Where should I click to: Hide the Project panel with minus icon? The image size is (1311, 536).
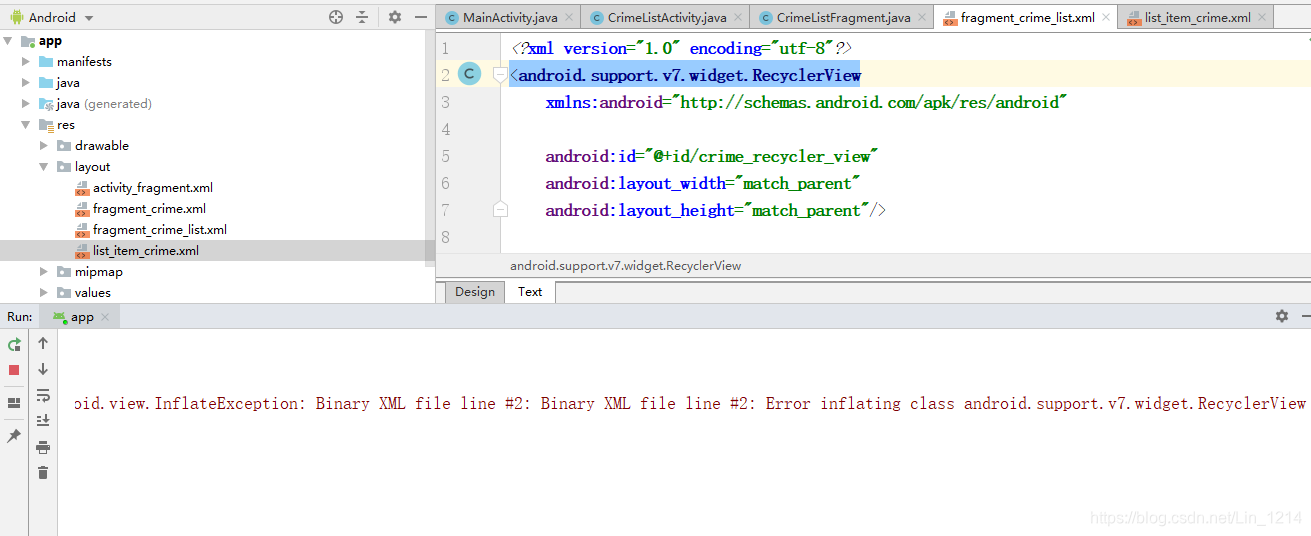419,17
